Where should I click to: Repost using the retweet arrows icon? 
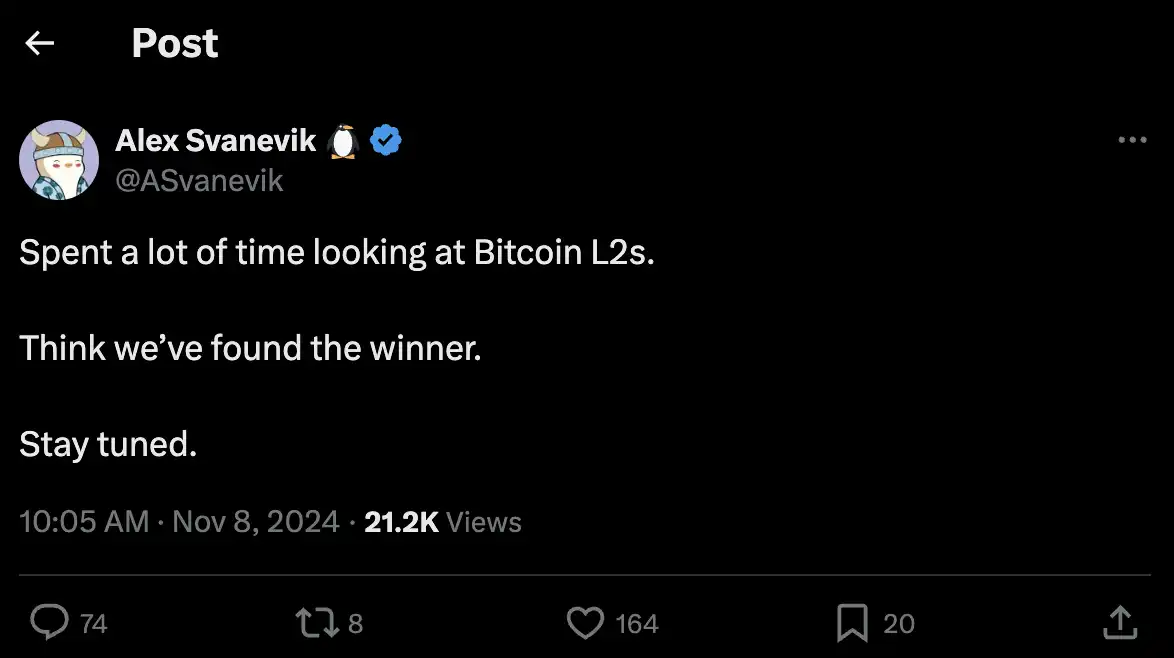[x=317, y=623]
